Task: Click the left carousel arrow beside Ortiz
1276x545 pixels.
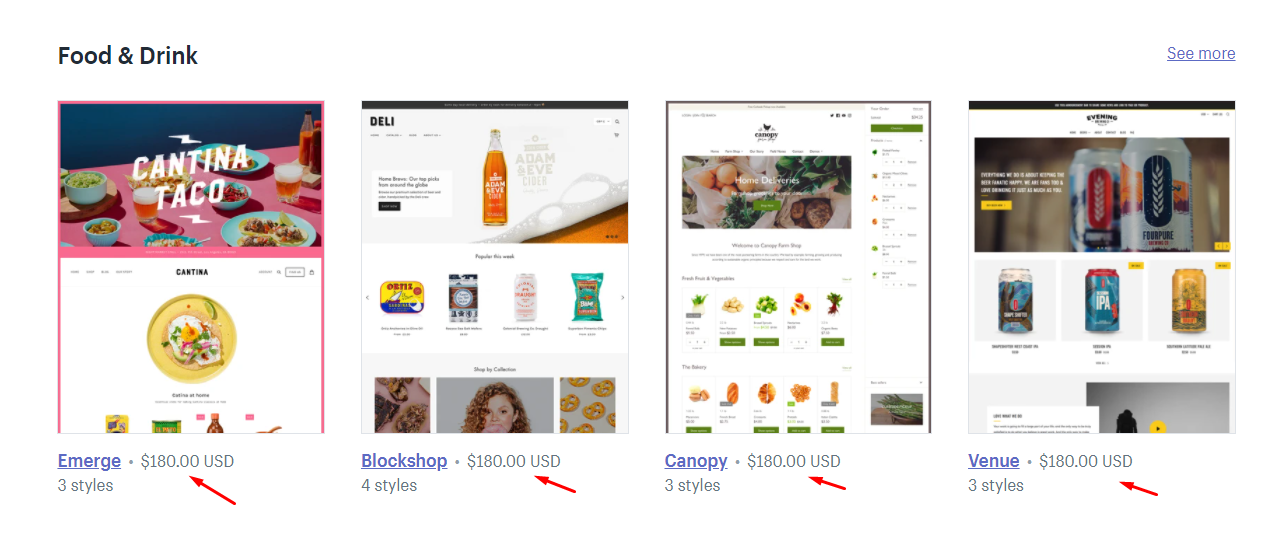Action: [367, 297]
